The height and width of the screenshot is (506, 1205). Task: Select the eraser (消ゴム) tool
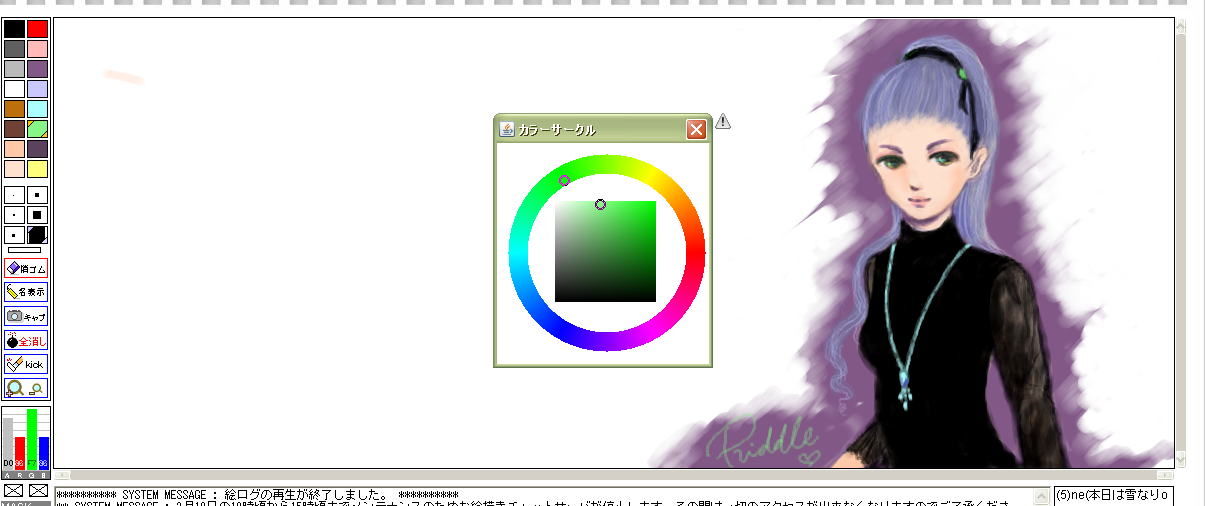click(x=26, y=268)
